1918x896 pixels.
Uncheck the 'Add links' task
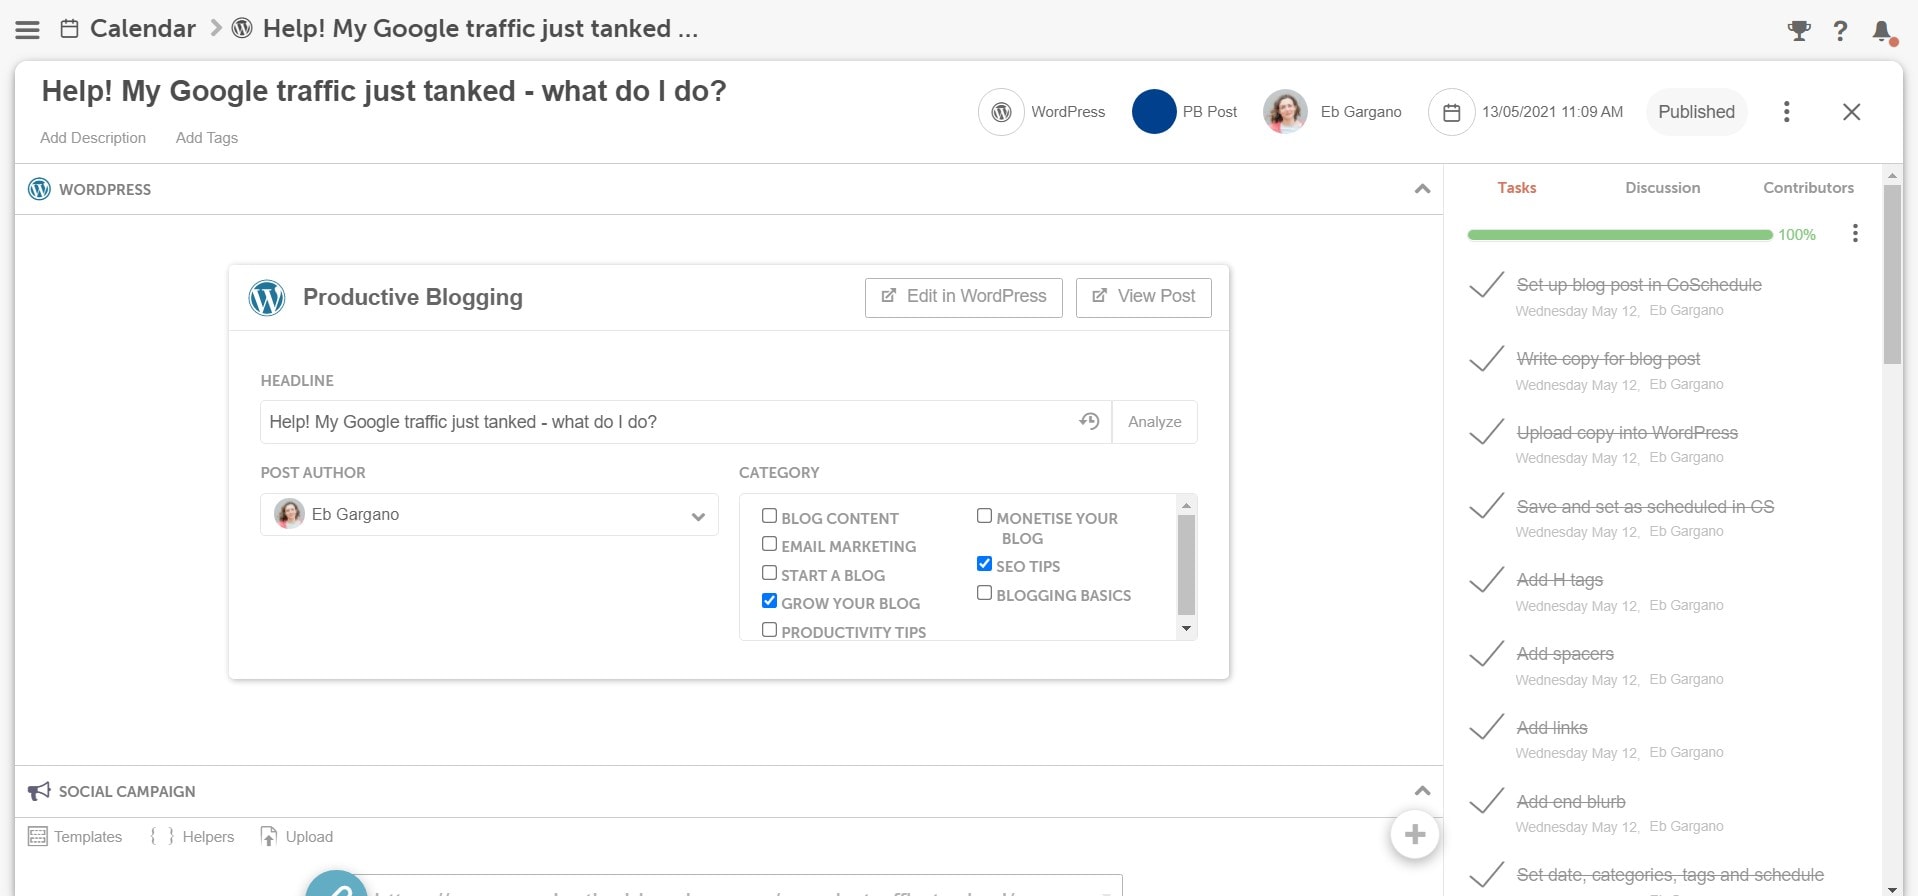click(x=1486, y=728)
